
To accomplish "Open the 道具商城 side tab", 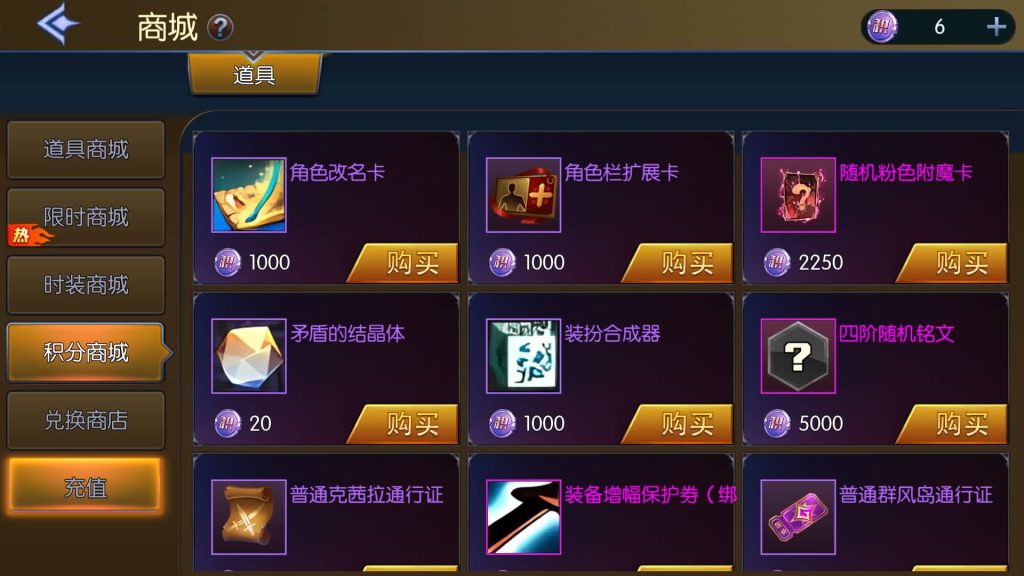I will pos(86,150).
